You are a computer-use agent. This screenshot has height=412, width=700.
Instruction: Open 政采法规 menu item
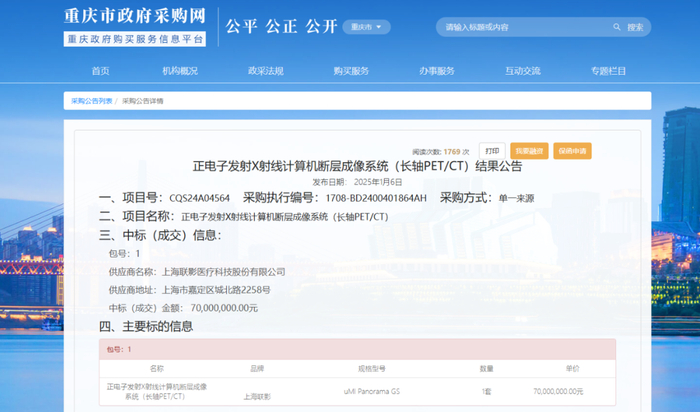pyautogui.click(x=266, y=71)
